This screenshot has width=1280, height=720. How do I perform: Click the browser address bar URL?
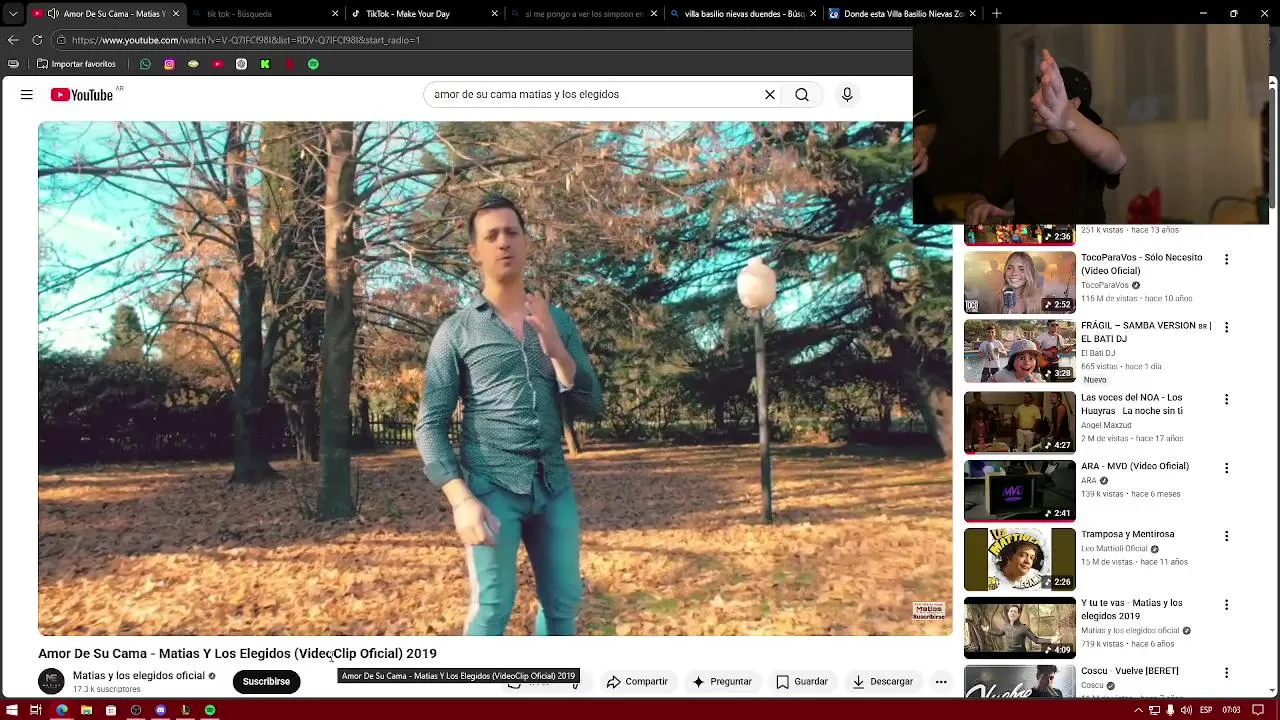click(x=246, y=40)
